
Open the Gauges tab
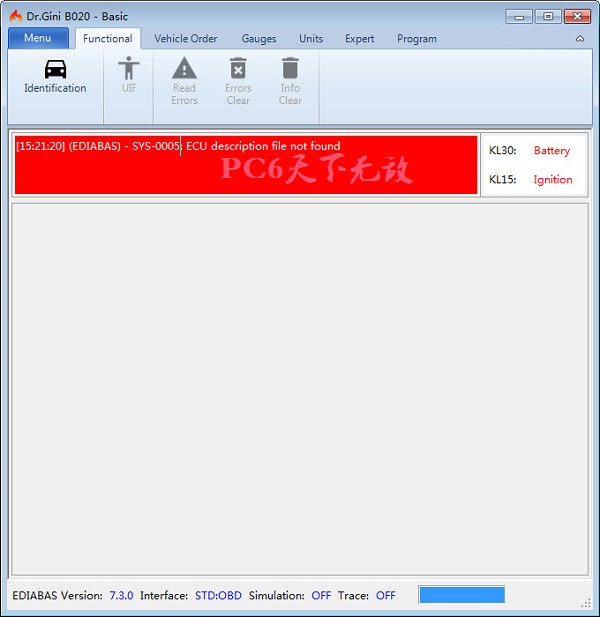pyautogui.click(x=259, y=39)
